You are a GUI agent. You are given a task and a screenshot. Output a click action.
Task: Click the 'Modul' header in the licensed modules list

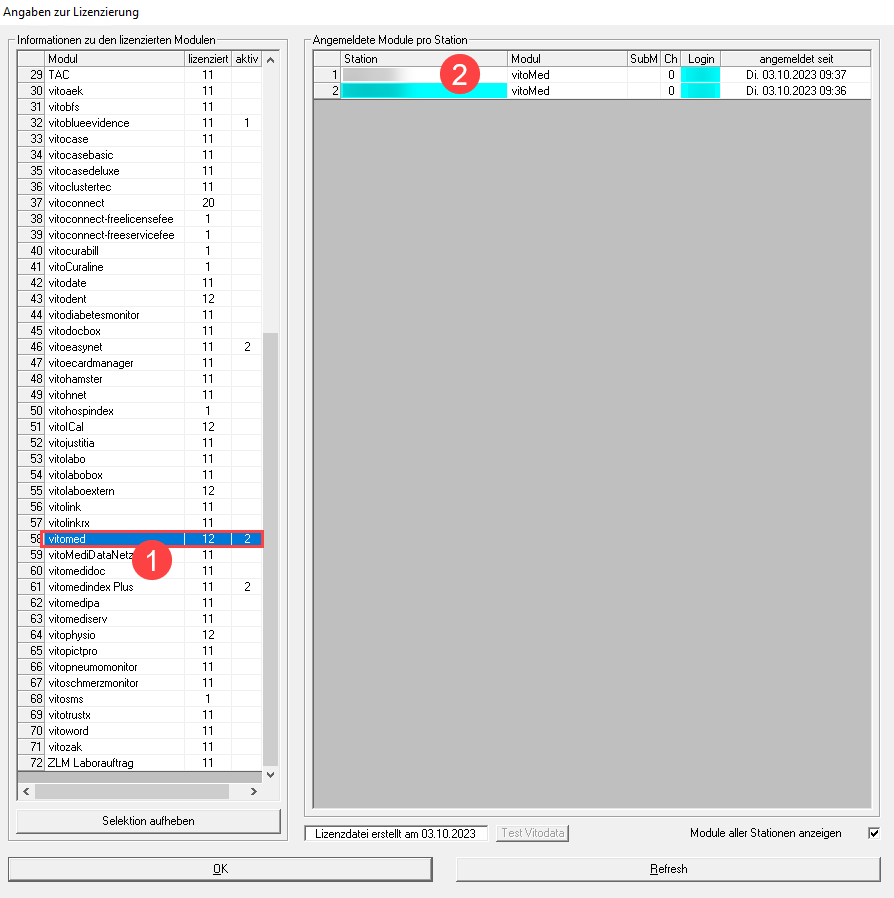(115, 59)
